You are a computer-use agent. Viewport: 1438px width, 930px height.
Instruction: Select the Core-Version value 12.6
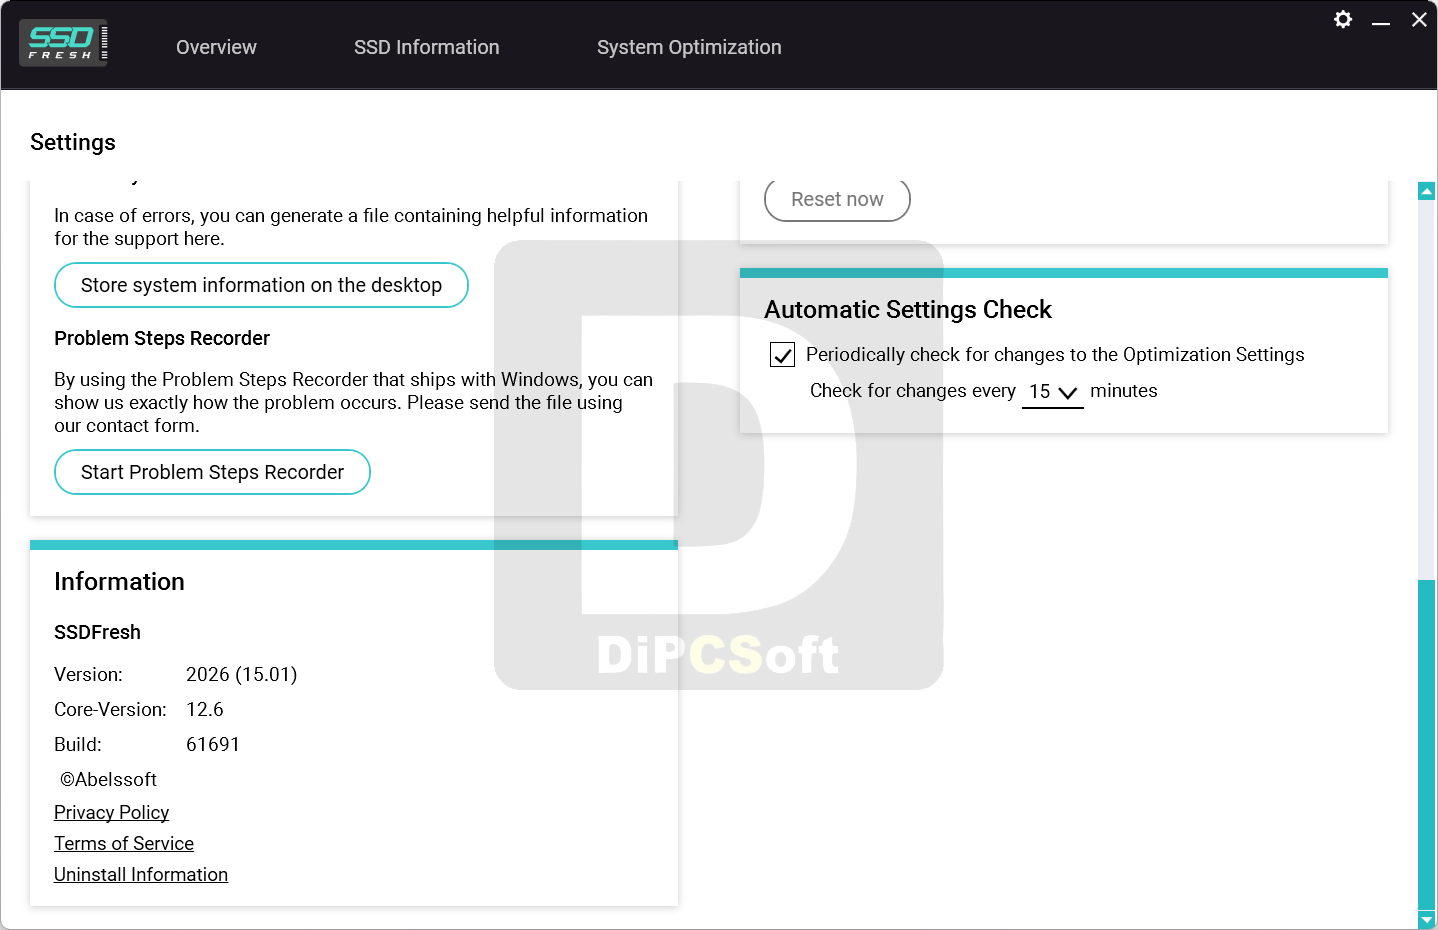click(205, 709)
